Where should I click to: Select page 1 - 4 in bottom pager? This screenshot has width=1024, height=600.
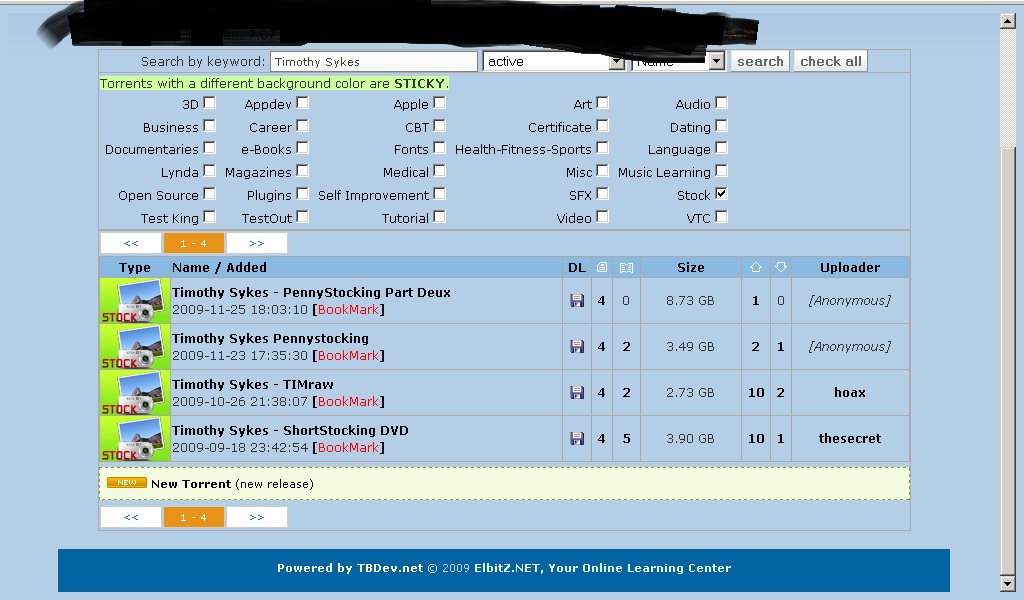(193, 517)
